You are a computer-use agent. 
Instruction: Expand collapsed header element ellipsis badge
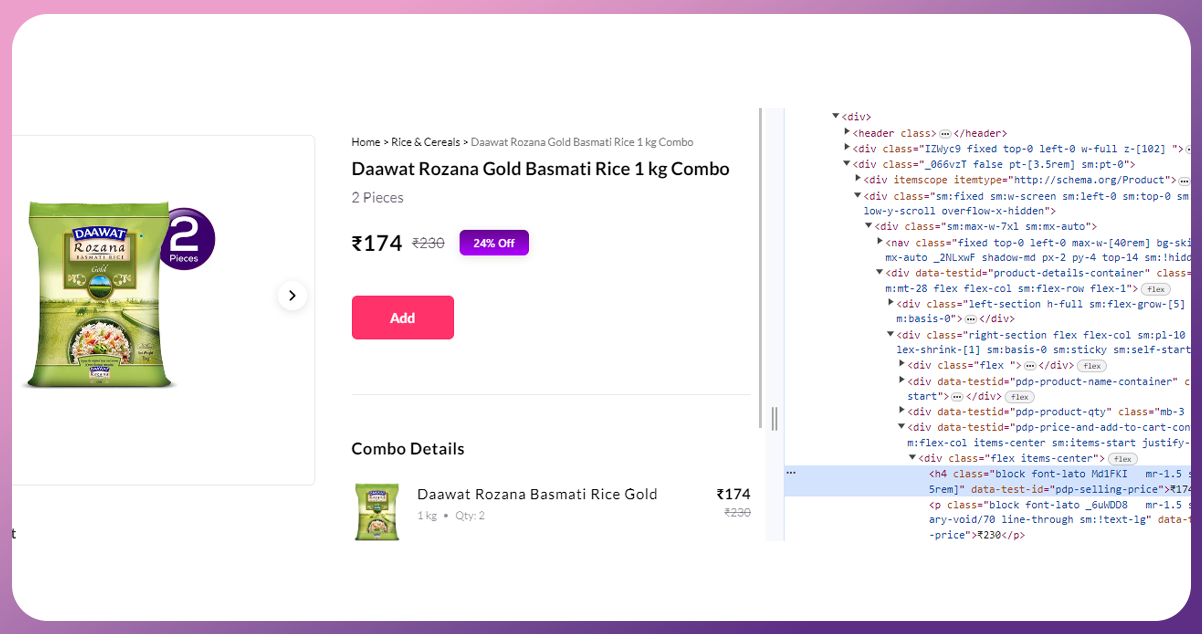(x=944, y=133)
